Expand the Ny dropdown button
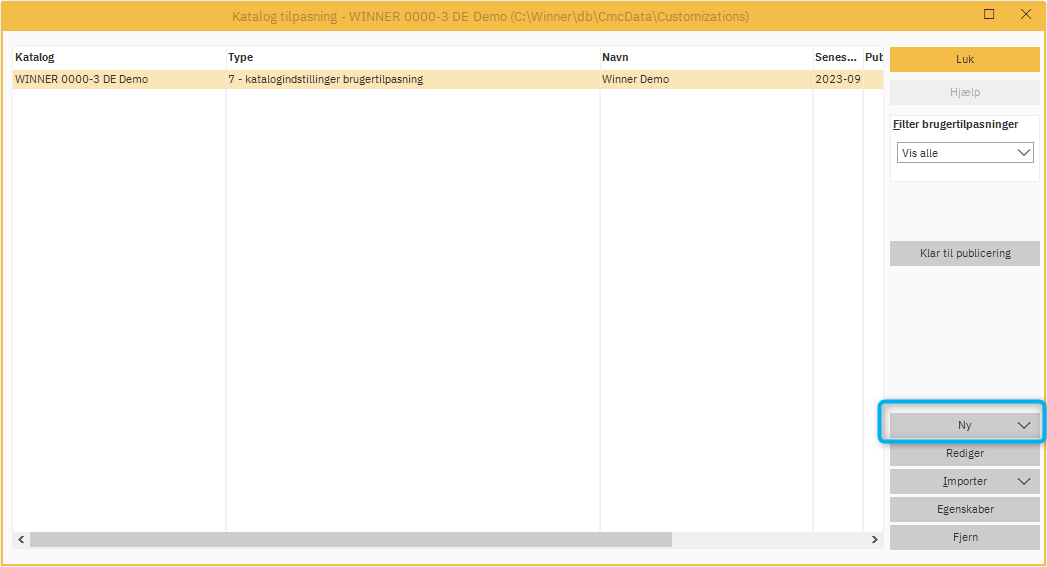This screenshot has width=1047, height=567. click(1023, 425)
